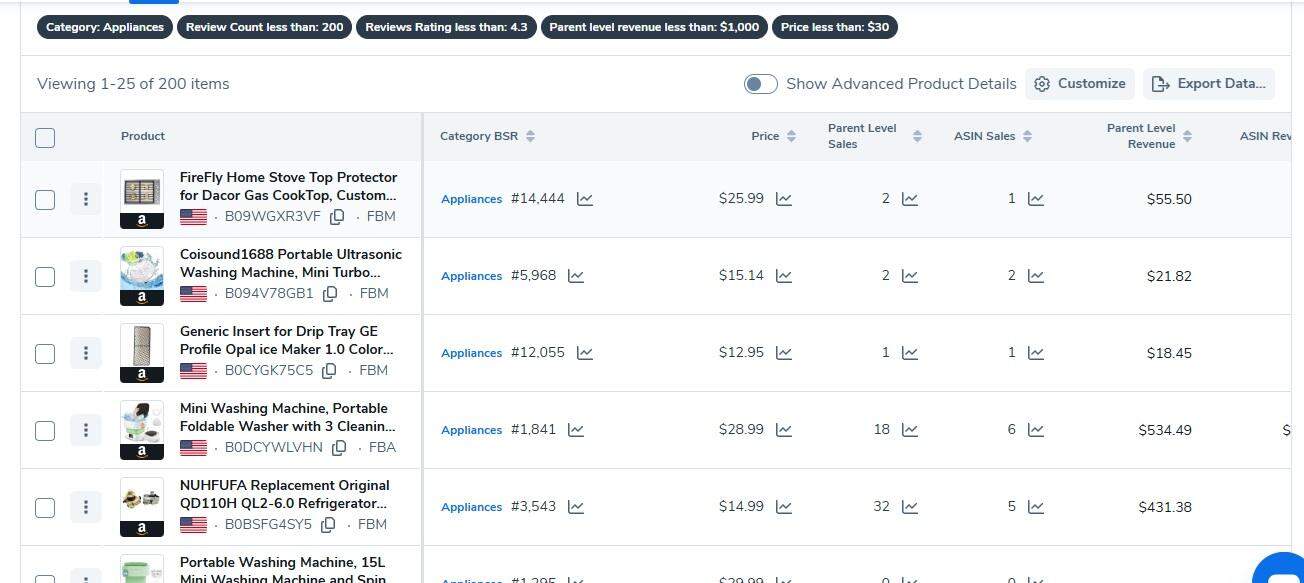The width and height of the screenshot is (1304, 583).
Task: Copy ASIN B09WGXR3VF to clipboard
Action: [338, 216]
